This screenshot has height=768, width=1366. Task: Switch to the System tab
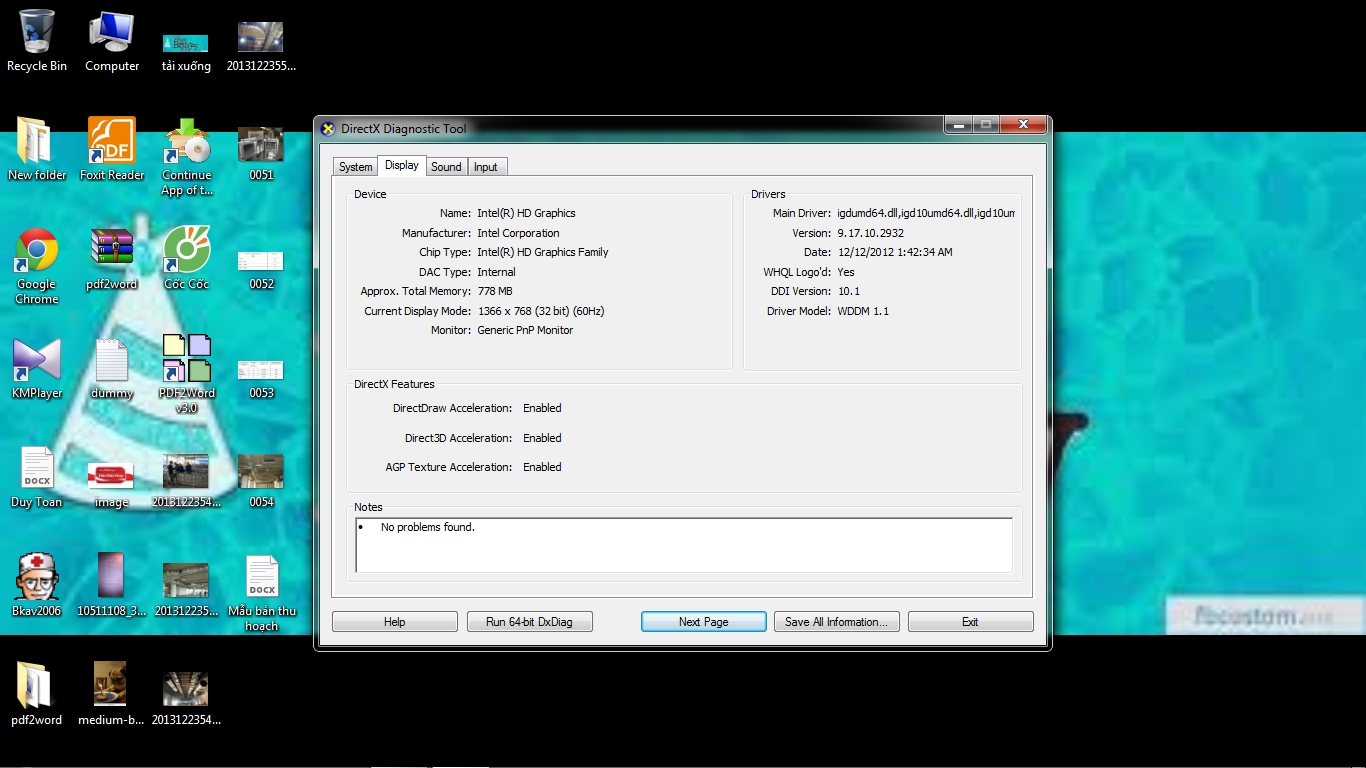(x=355, y=167)
